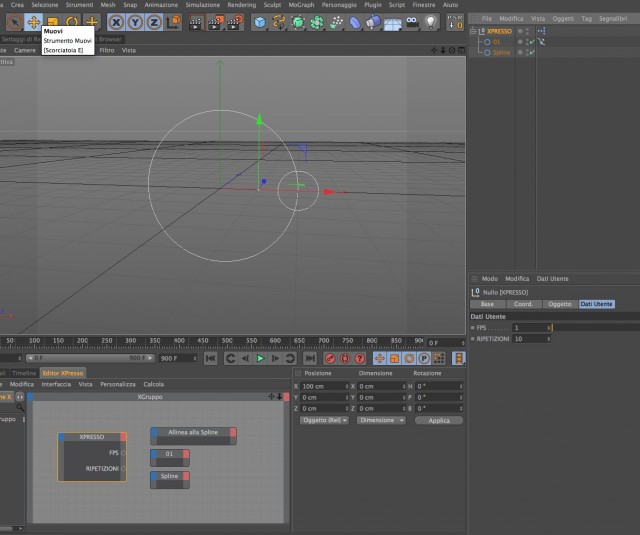Select the Align to Spline tag on 01
This screenshot has height=535, width=640.
541,42
